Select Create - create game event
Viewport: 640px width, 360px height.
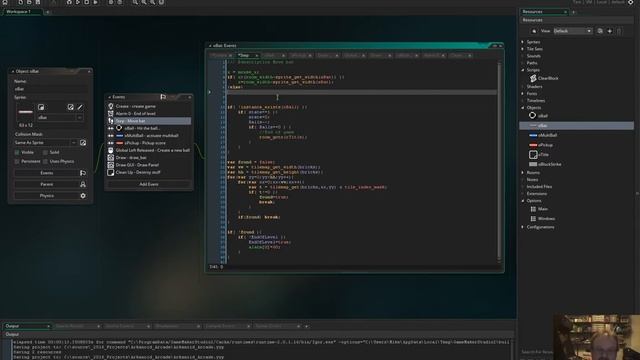[x=149, y=106]
